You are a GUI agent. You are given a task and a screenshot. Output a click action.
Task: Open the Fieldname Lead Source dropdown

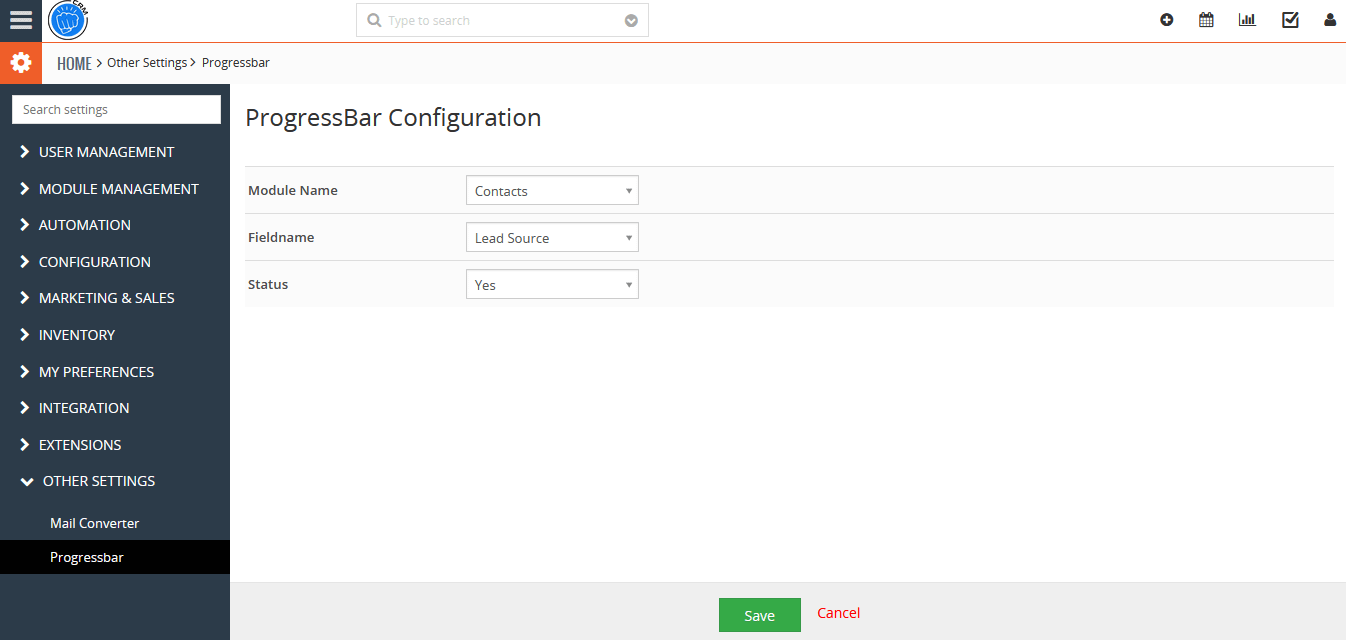(x=552, y=238)
